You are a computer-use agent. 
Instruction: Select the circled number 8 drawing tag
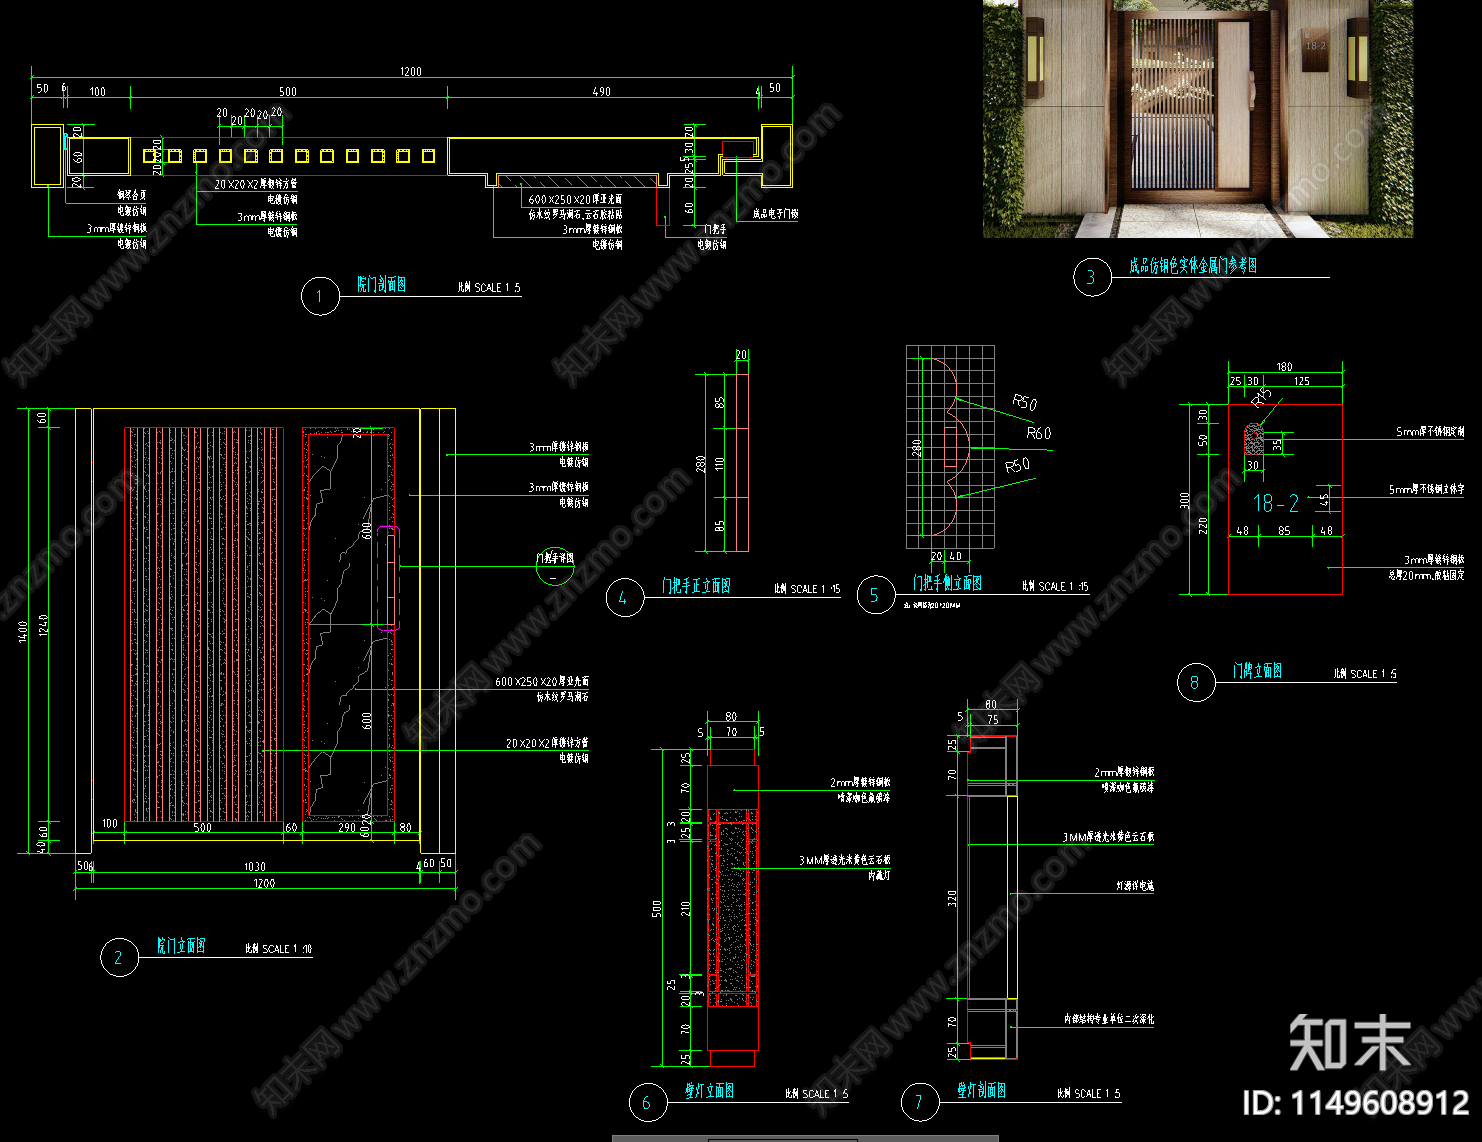(1196, 682)
